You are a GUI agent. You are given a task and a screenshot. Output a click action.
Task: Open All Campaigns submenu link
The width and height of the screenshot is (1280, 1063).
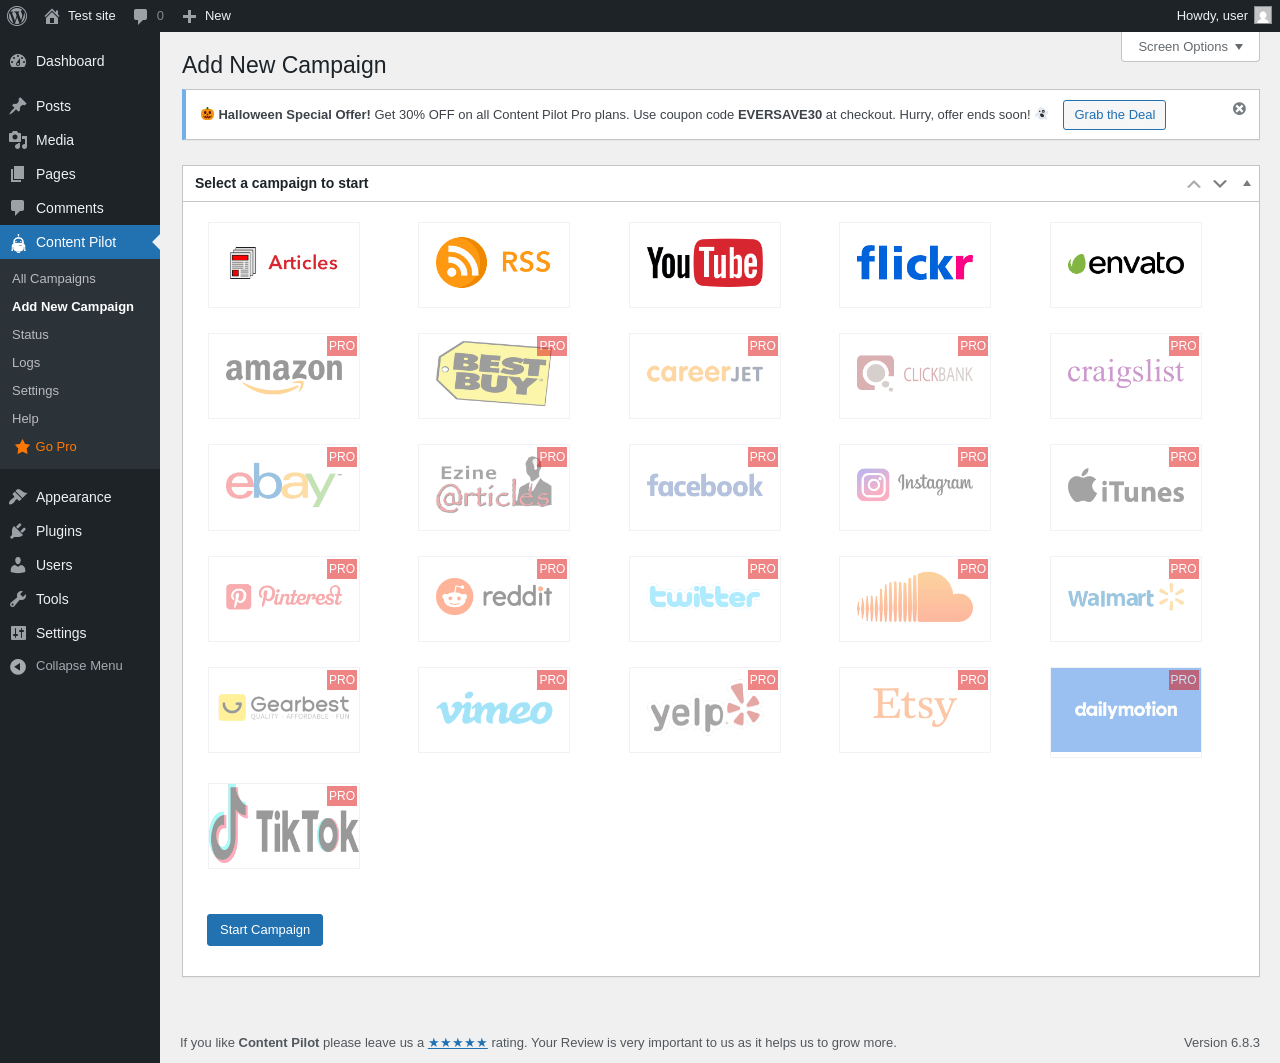[80, 279]
